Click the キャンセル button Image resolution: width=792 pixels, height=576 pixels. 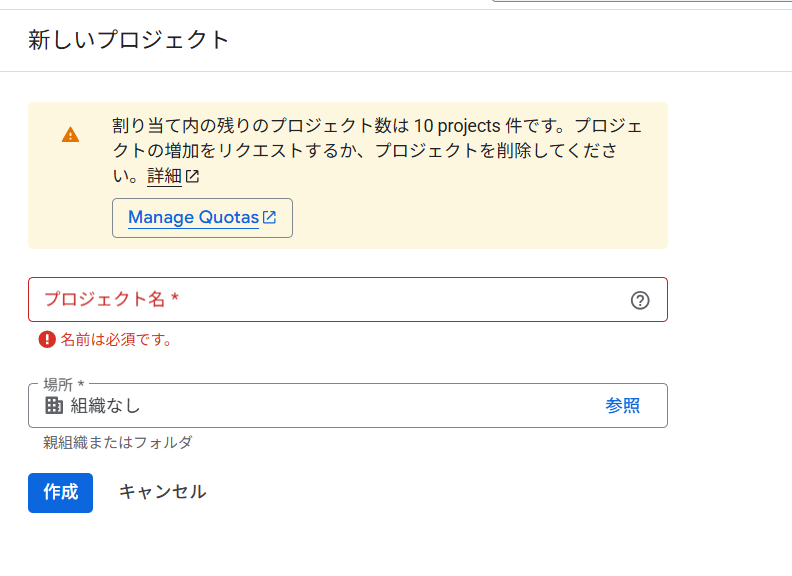(162, 492)
